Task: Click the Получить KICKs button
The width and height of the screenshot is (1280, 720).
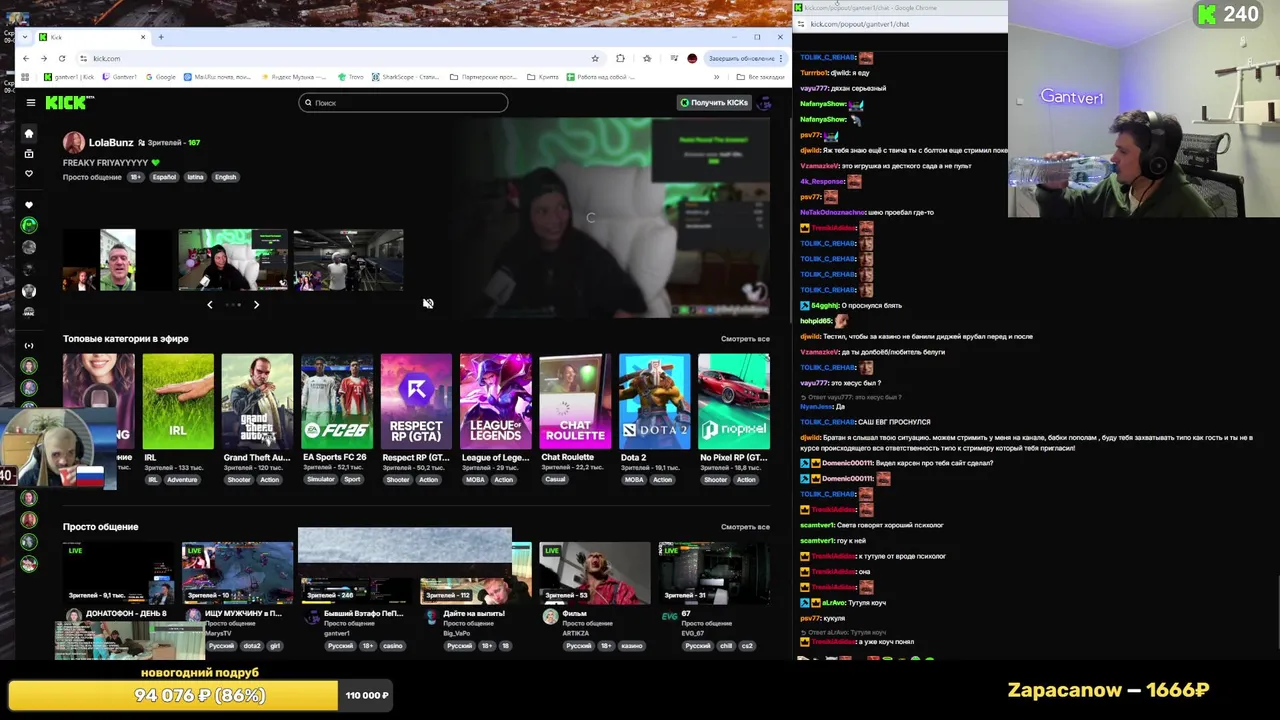Action: click(714, 102)
